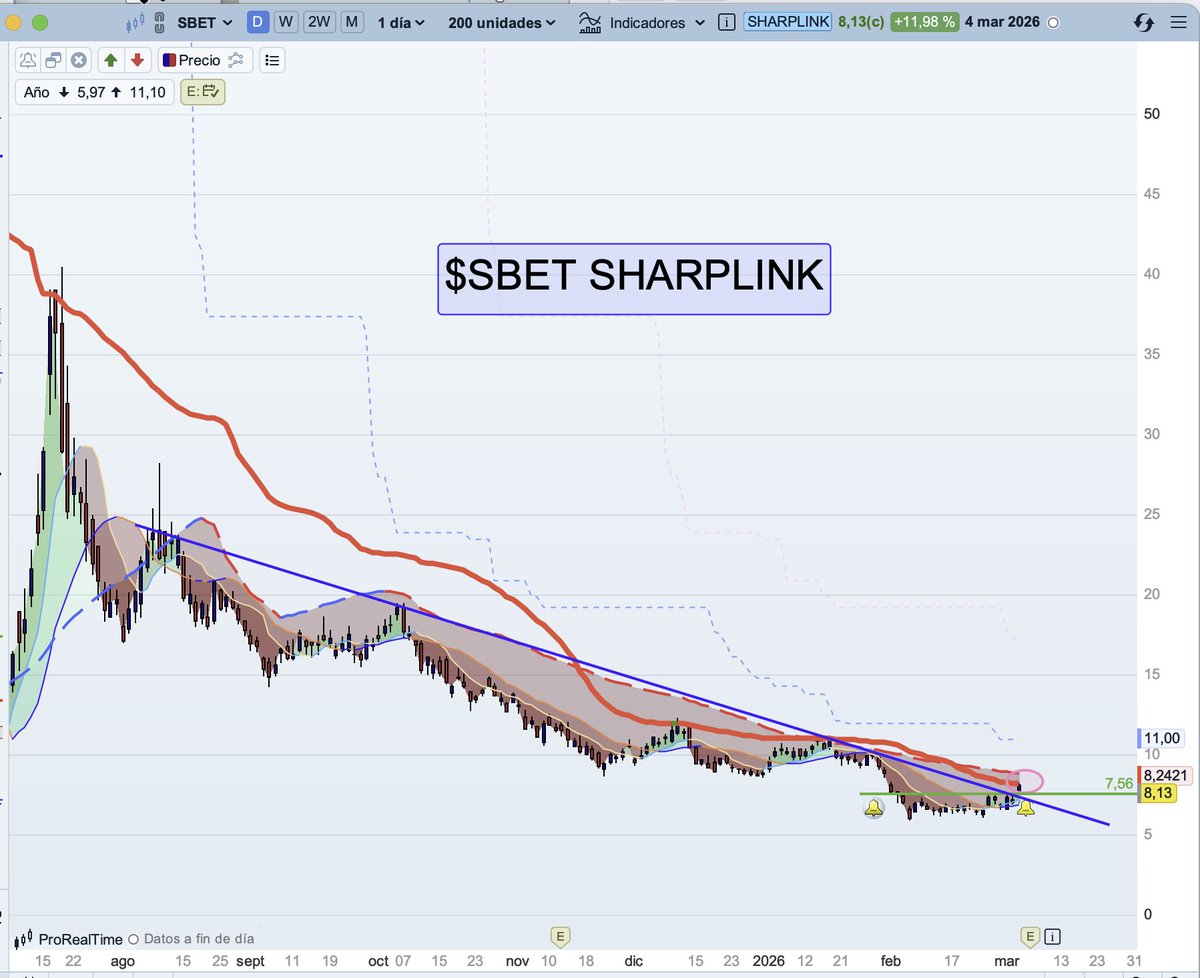Toggle the E earnings marker button
1200x978 pixels.
pyautogui.click(x=203, y=92)
